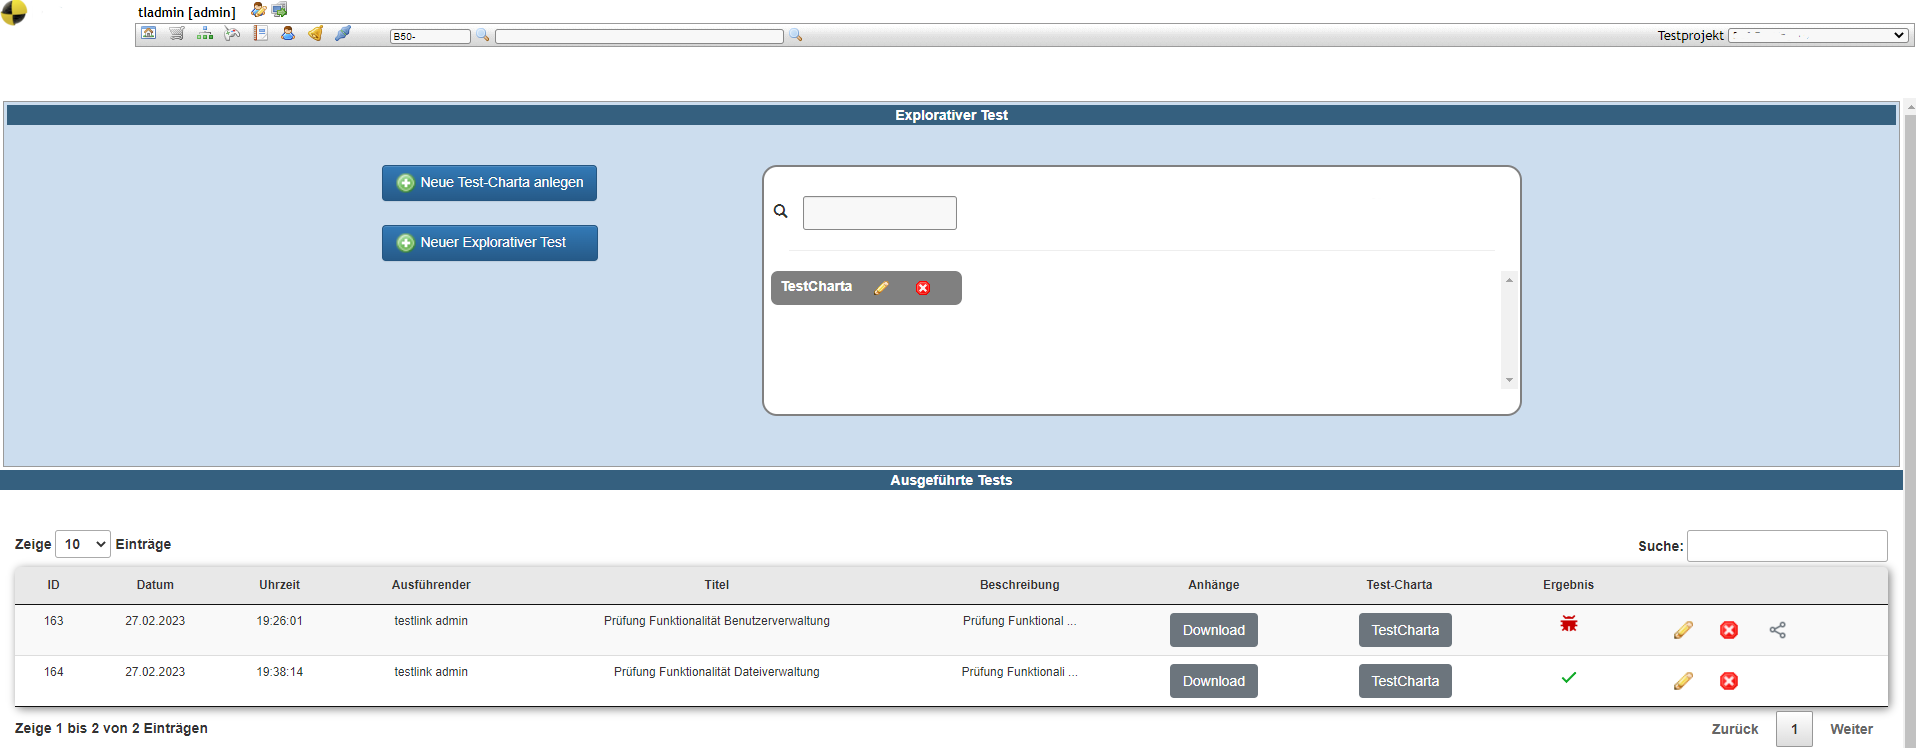Open the bell events icon
This screenshot has height=748, width=1916.
[315, 34]
